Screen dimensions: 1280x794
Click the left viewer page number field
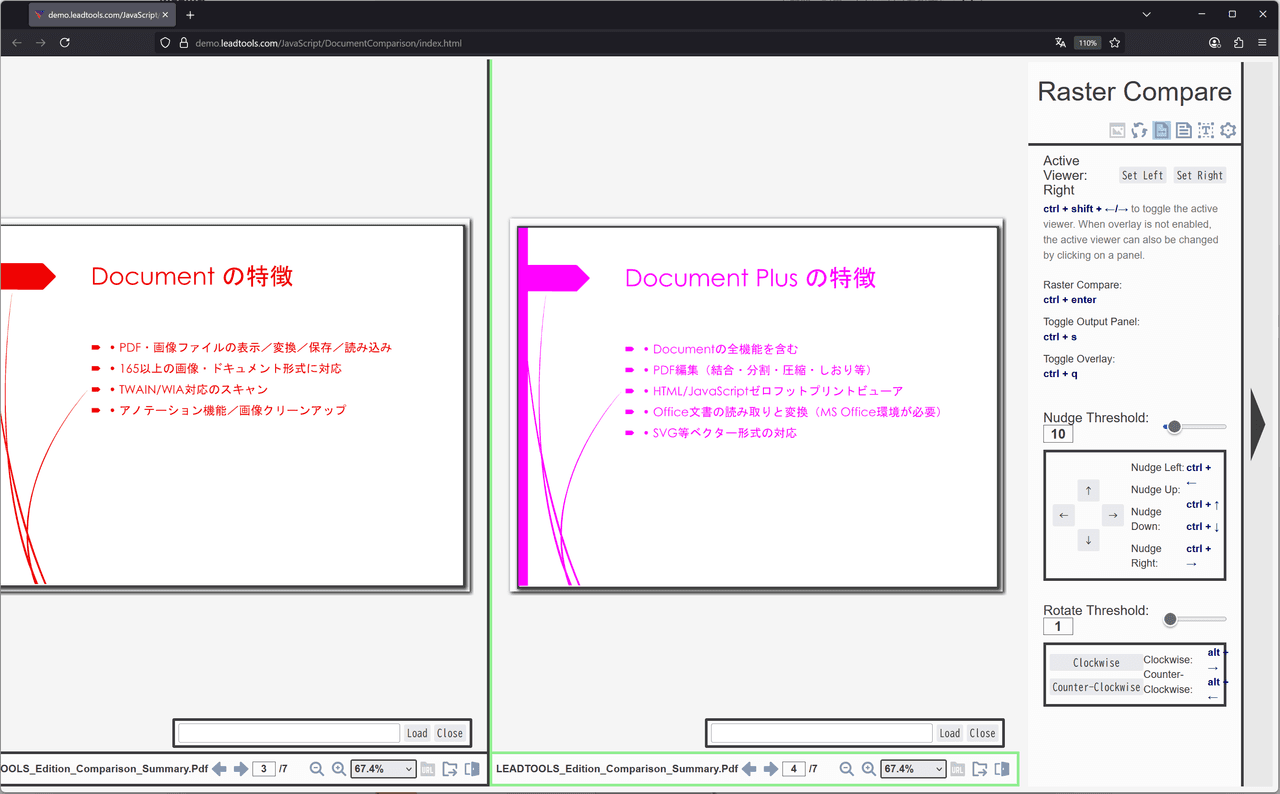point(264,769)
